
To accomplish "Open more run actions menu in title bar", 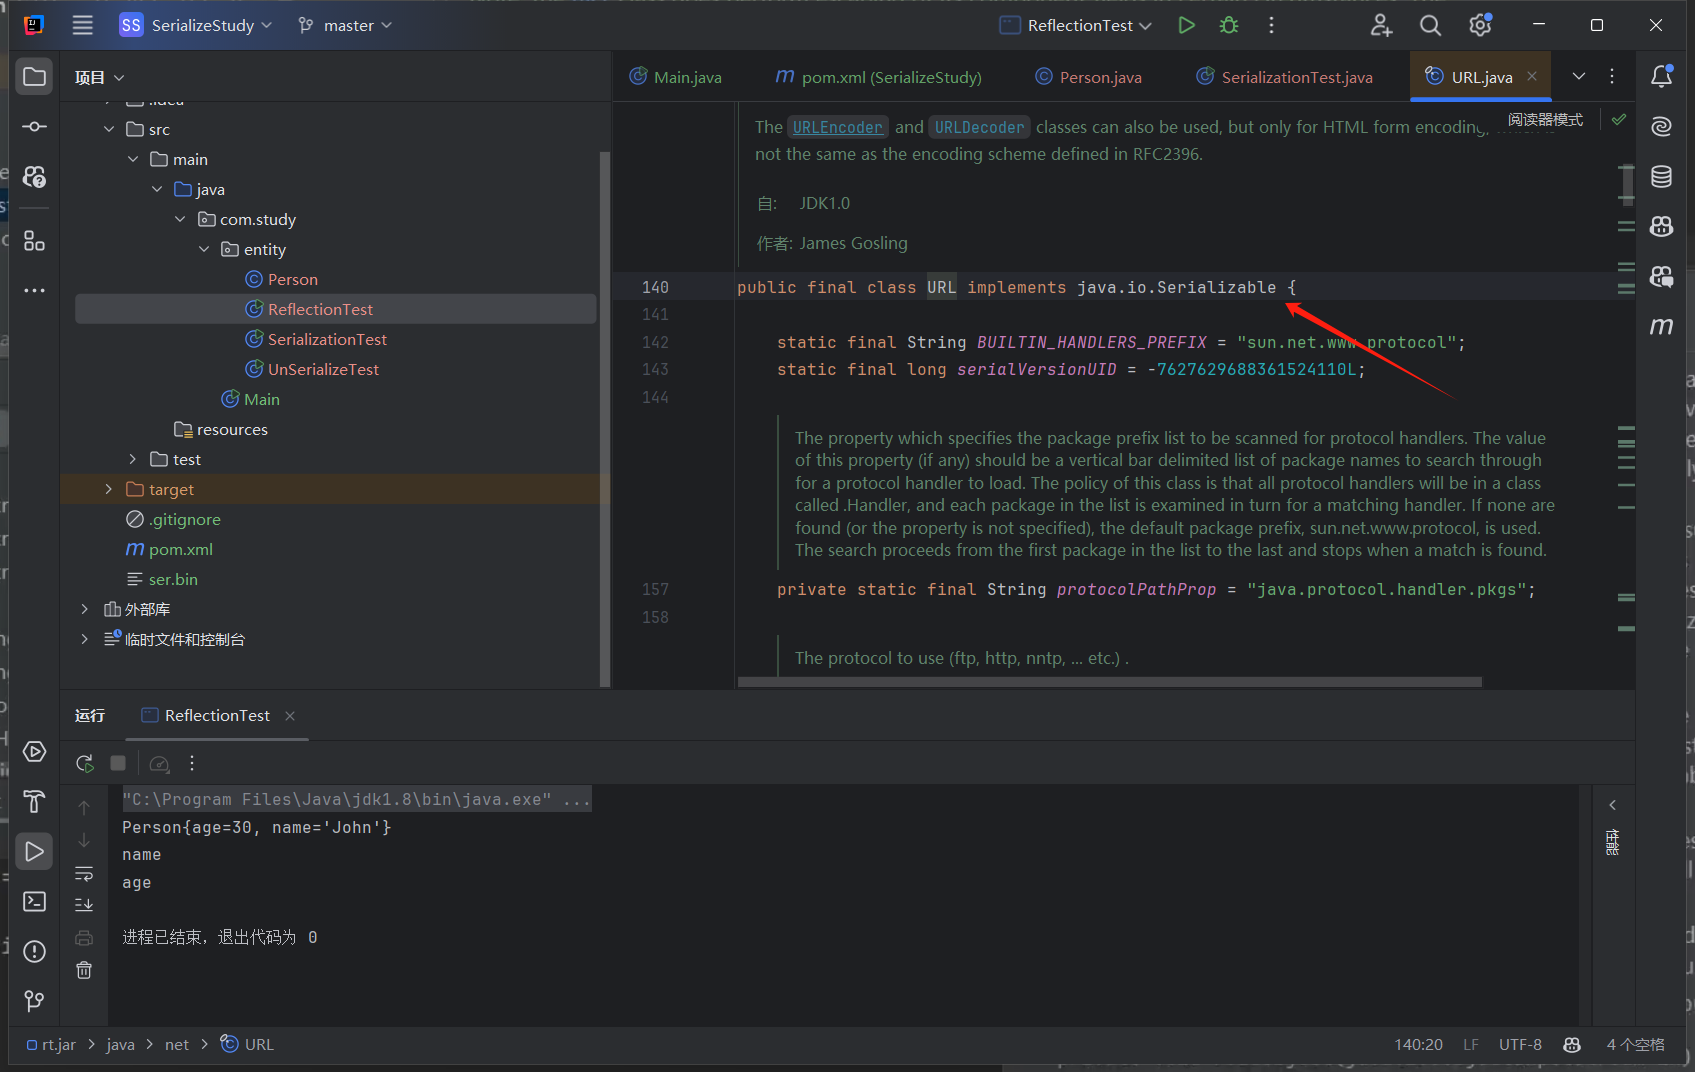I will pos(1271,25).
